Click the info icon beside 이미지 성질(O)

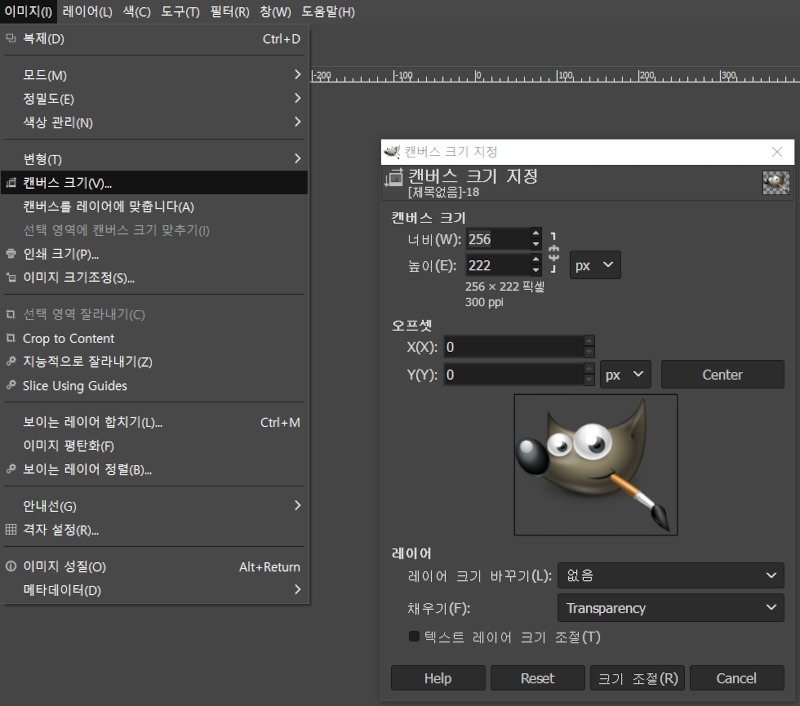11,566
